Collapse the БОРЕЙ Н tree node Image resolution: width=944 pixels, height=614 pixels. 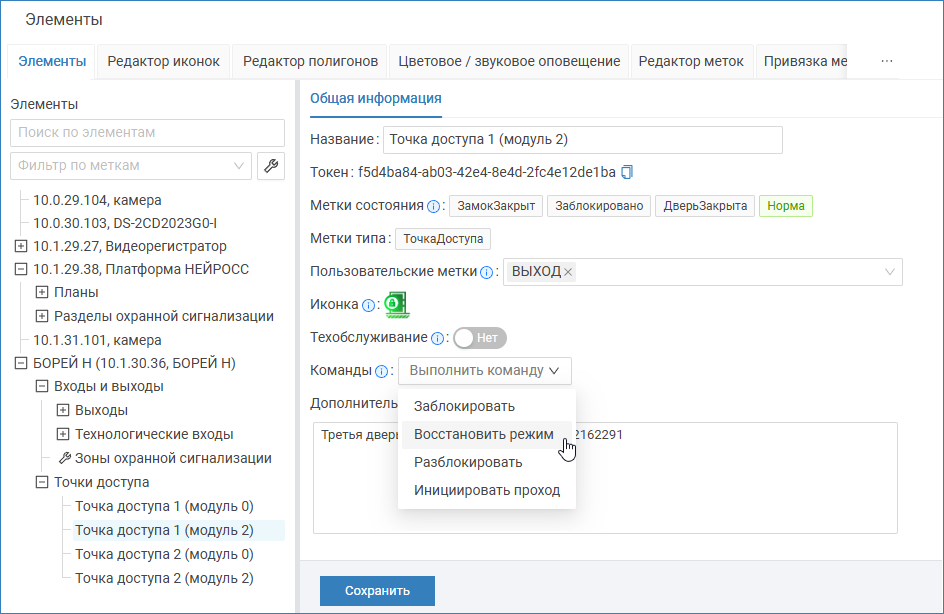(21, 363)
